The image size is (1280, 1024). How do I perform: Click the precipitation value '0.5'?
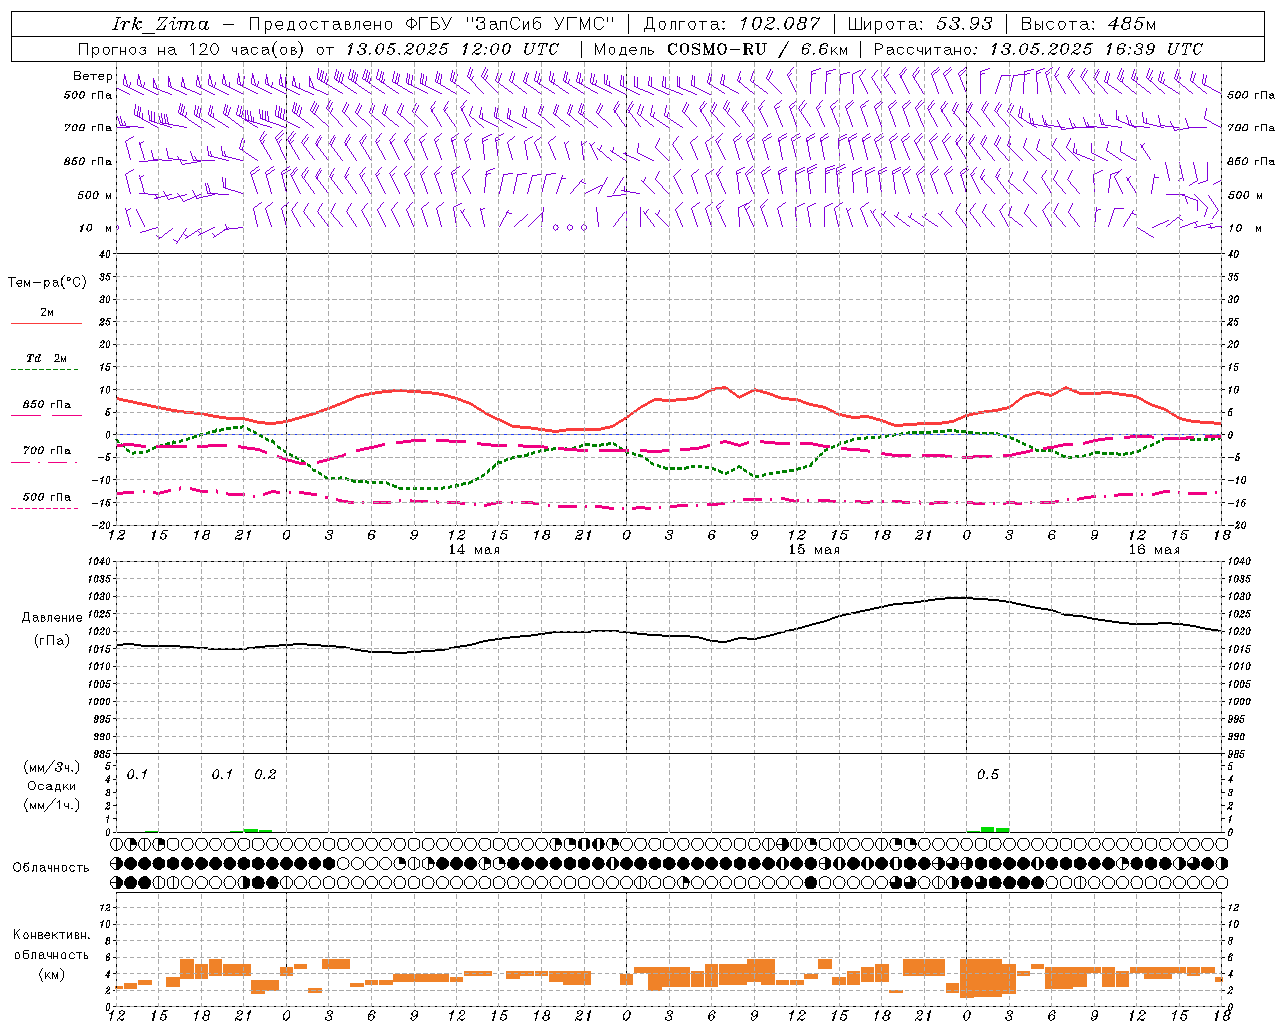(x=988, y=775)
